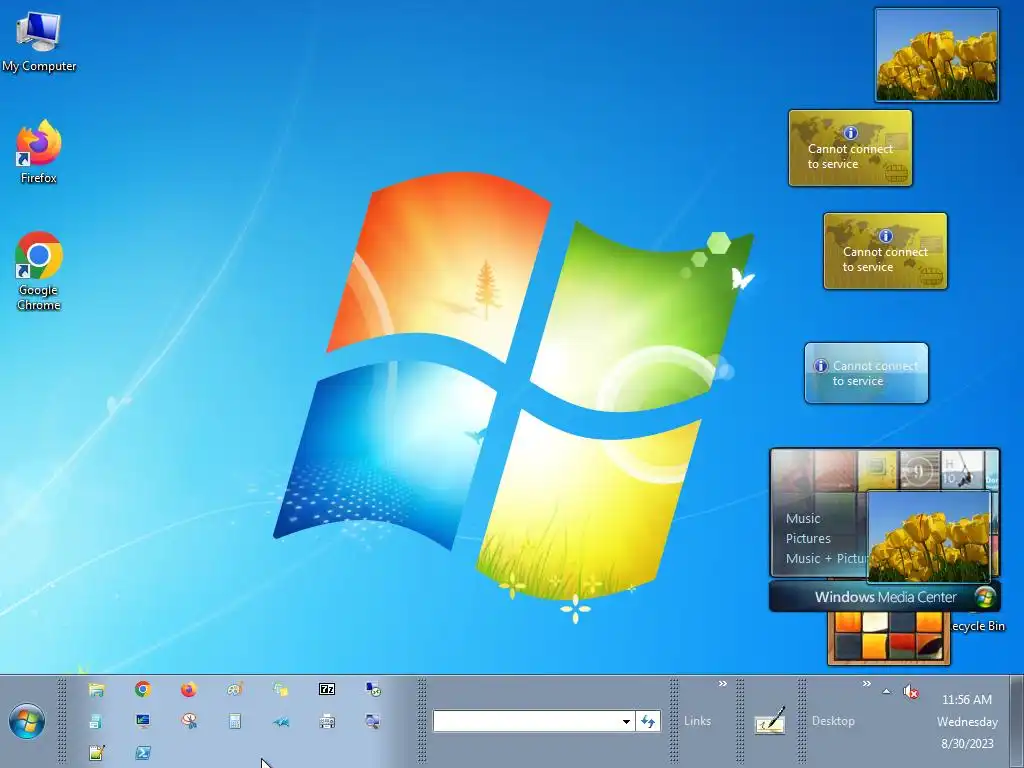Click the info icon on the blue weather gadget
Screen dimensions: 1024x768
pyautogui.click(x=821, y=366)
